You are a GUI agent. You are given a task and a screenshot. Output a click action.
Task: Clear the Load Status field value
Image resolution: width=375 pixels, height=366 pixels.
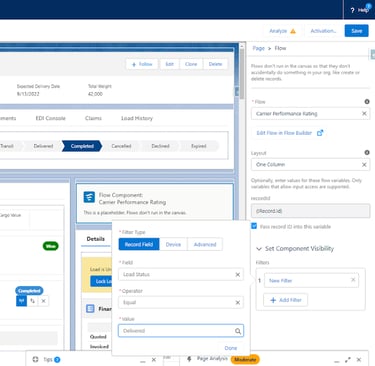click(x=238, y=275)
